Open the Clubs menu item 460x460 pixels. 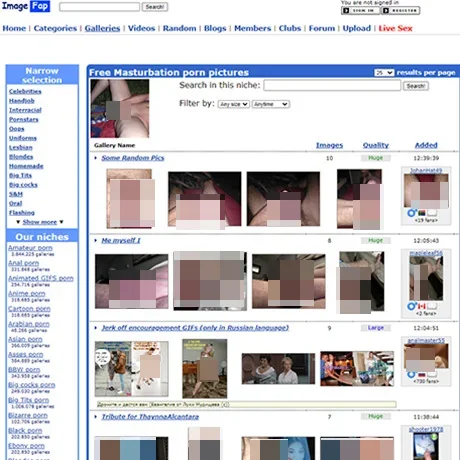pyautogui.click(x=290, y=28)
